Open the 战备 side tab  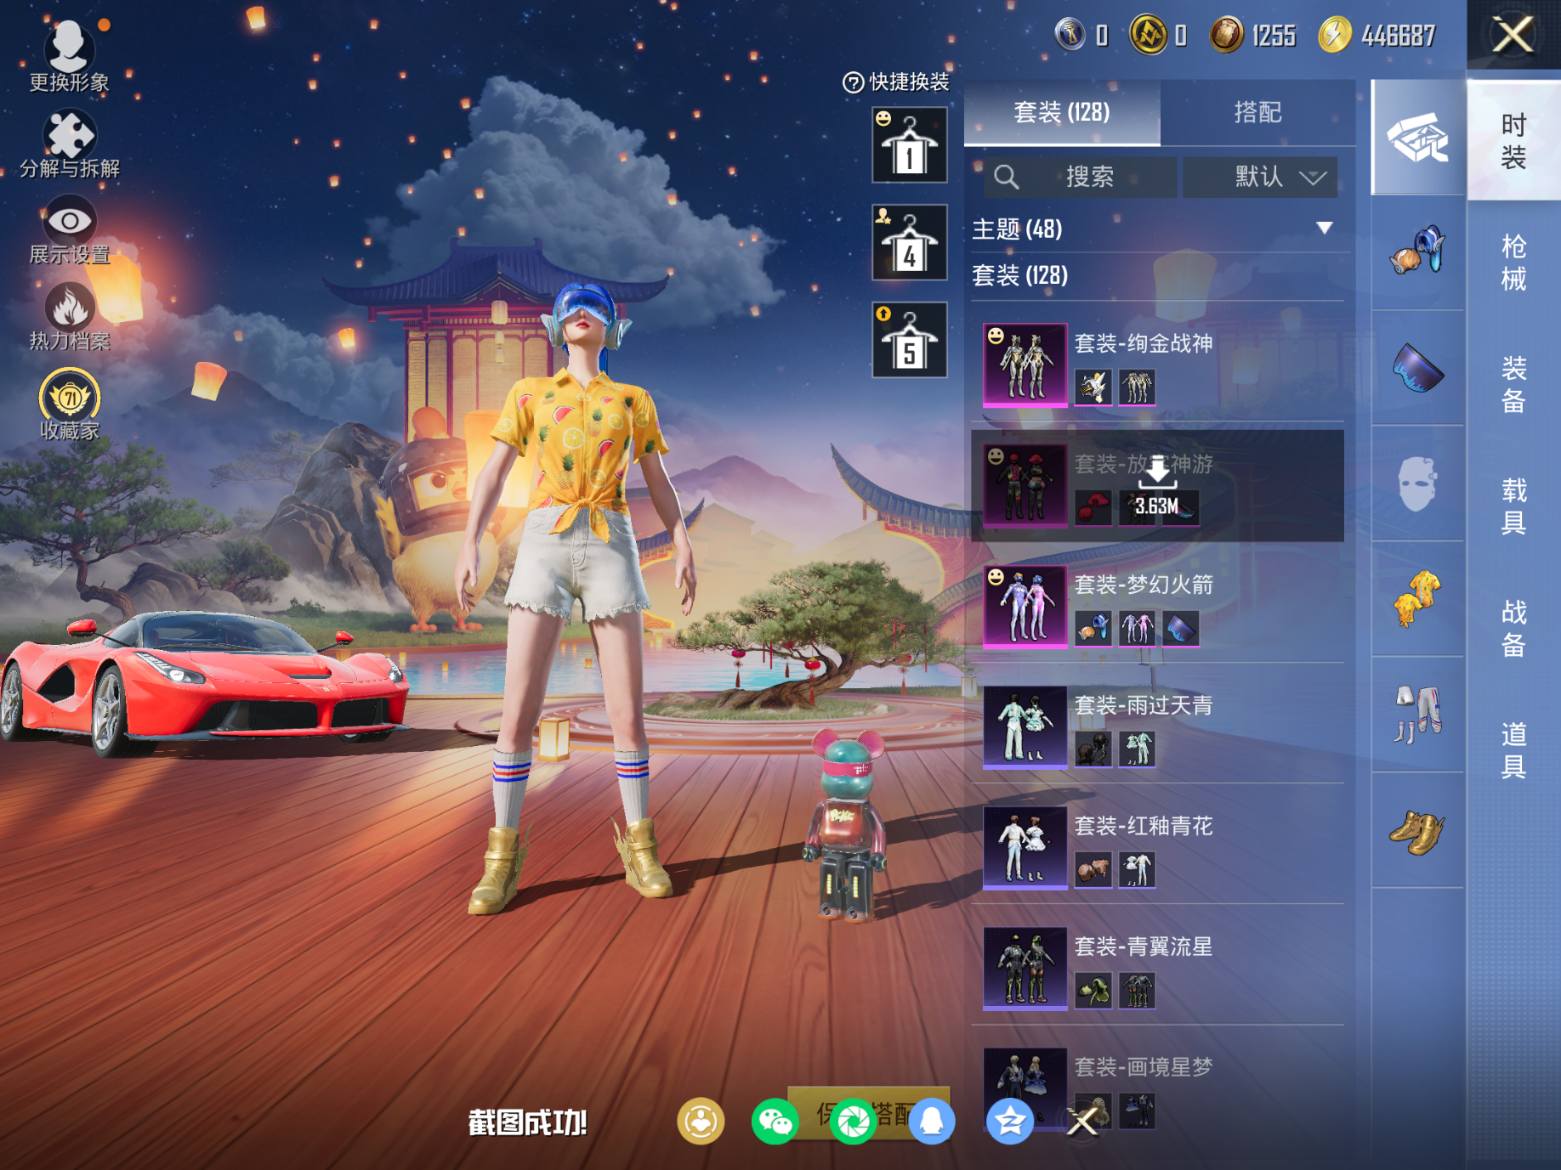(x=1514, y=628)
